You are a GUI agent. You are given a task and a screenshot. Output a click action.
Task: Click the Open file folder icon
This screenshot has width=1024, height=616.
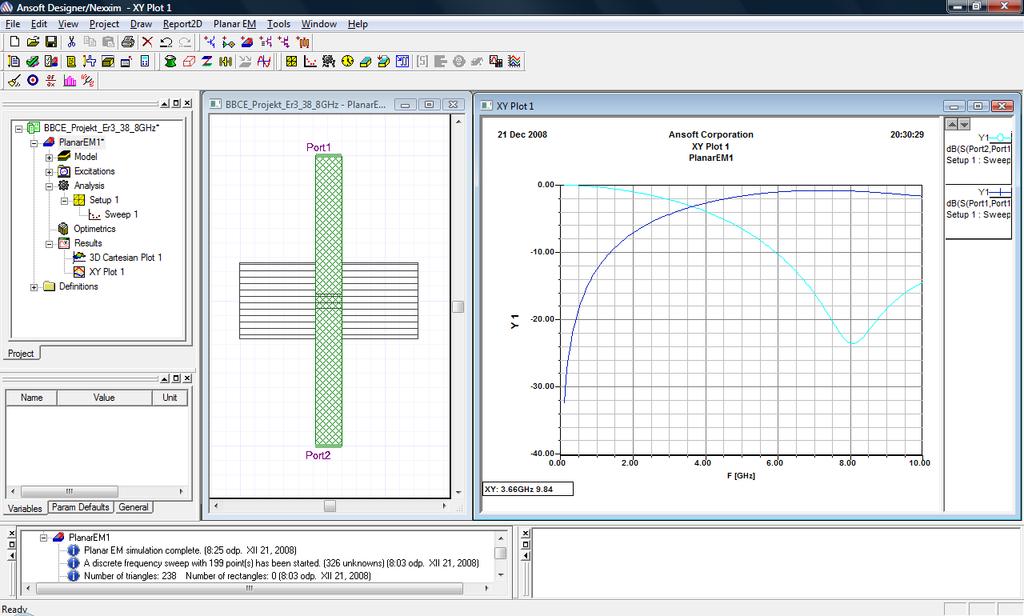coord(33,42)
